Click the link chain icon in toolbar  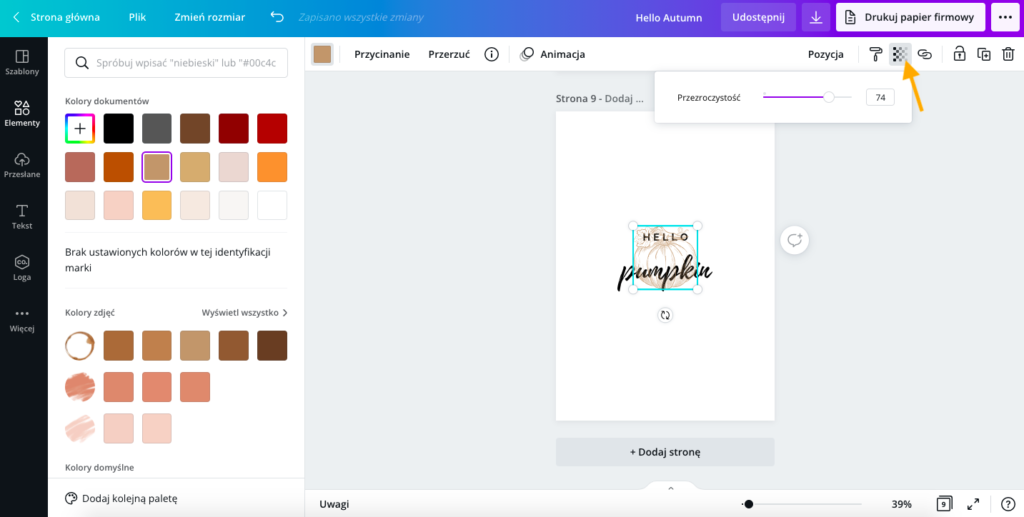click(925, 54)
